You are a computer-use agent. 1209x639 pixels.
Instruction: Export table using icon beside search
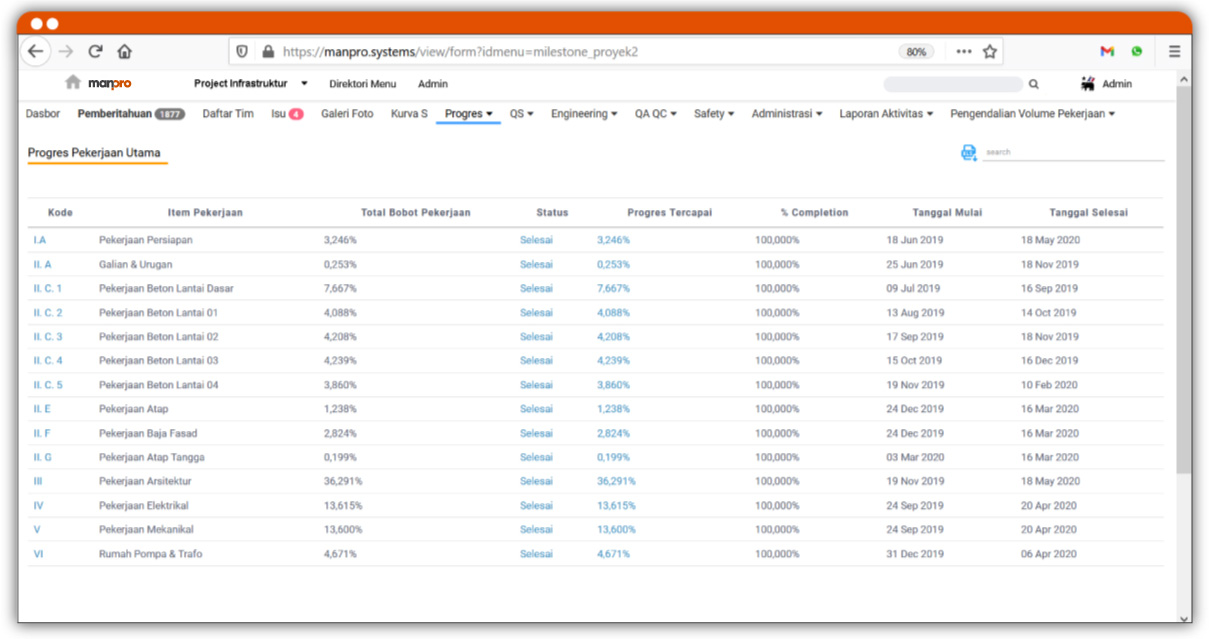tap(968, 153)
